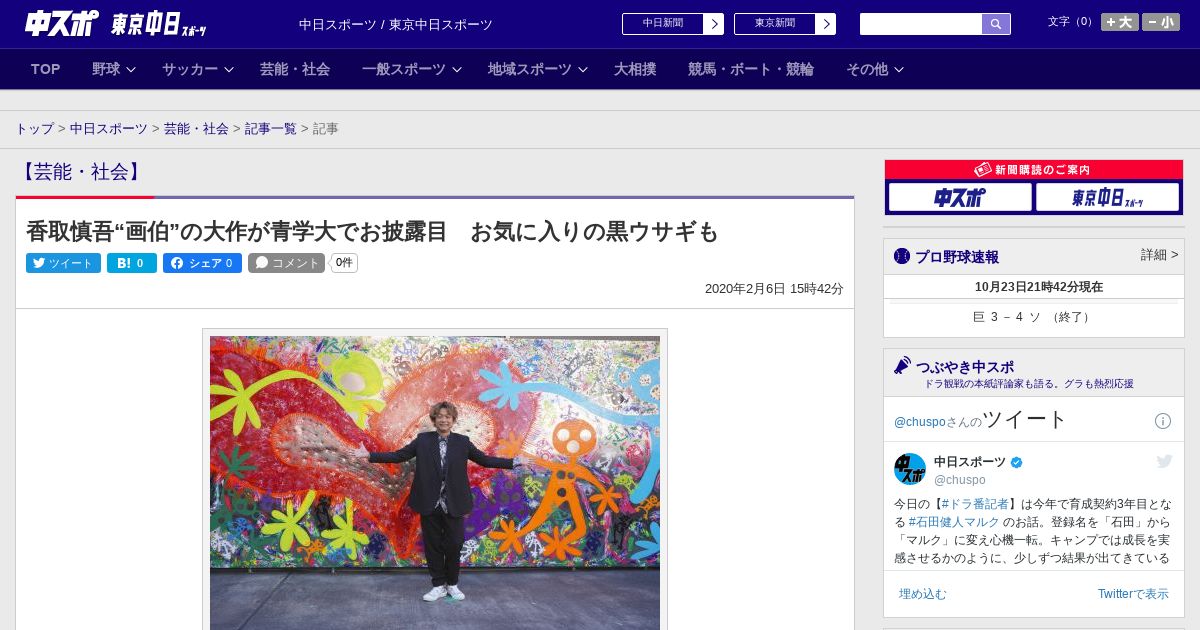Image resolution: width=1200 pixels, height=630 pixels.
Task: Open comments with the コメント button
Action: coord(286,263)
